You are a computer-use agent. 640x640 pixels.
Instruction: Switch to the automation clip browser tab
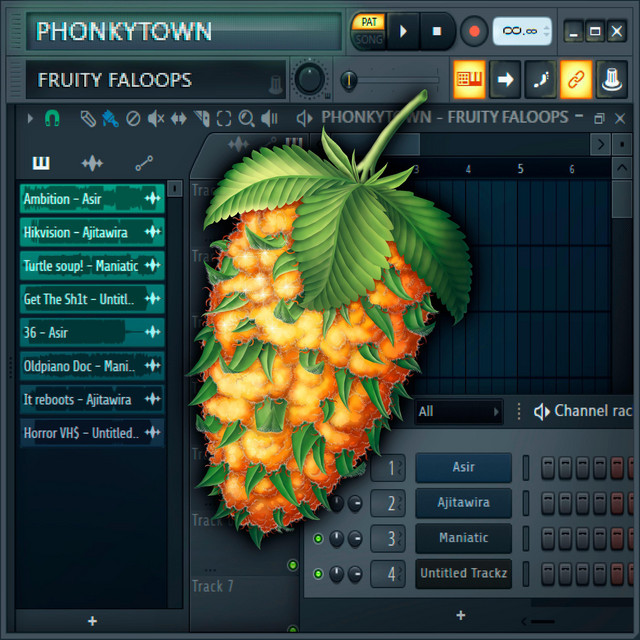144,164
